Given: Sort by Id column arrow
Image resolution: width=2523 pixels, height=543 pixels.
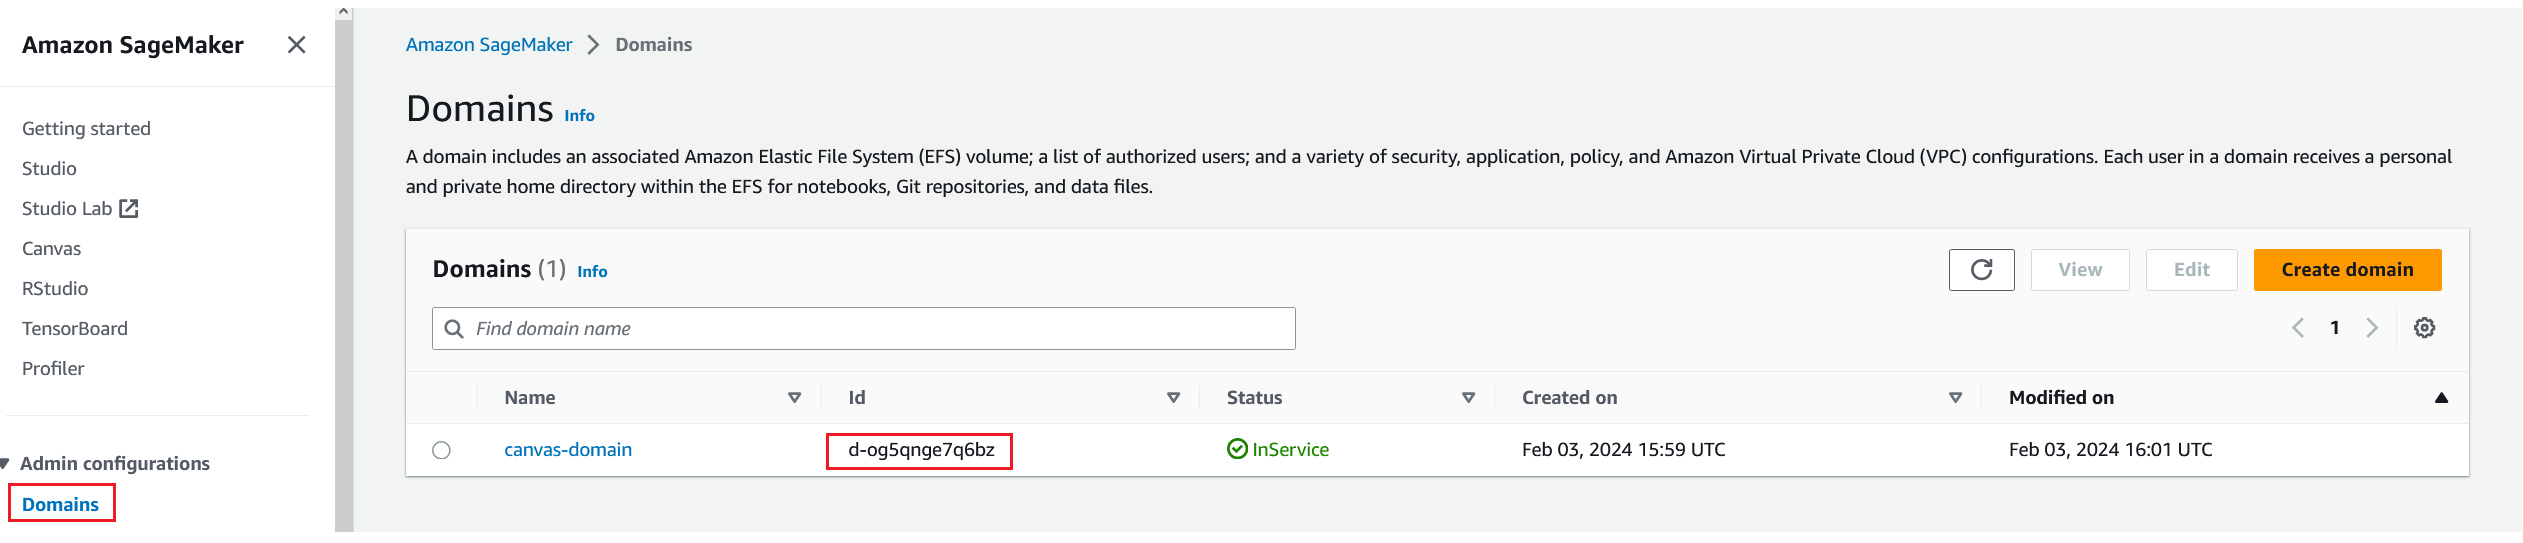Looking at the screenshot, I should click(x=1173, y=398).
